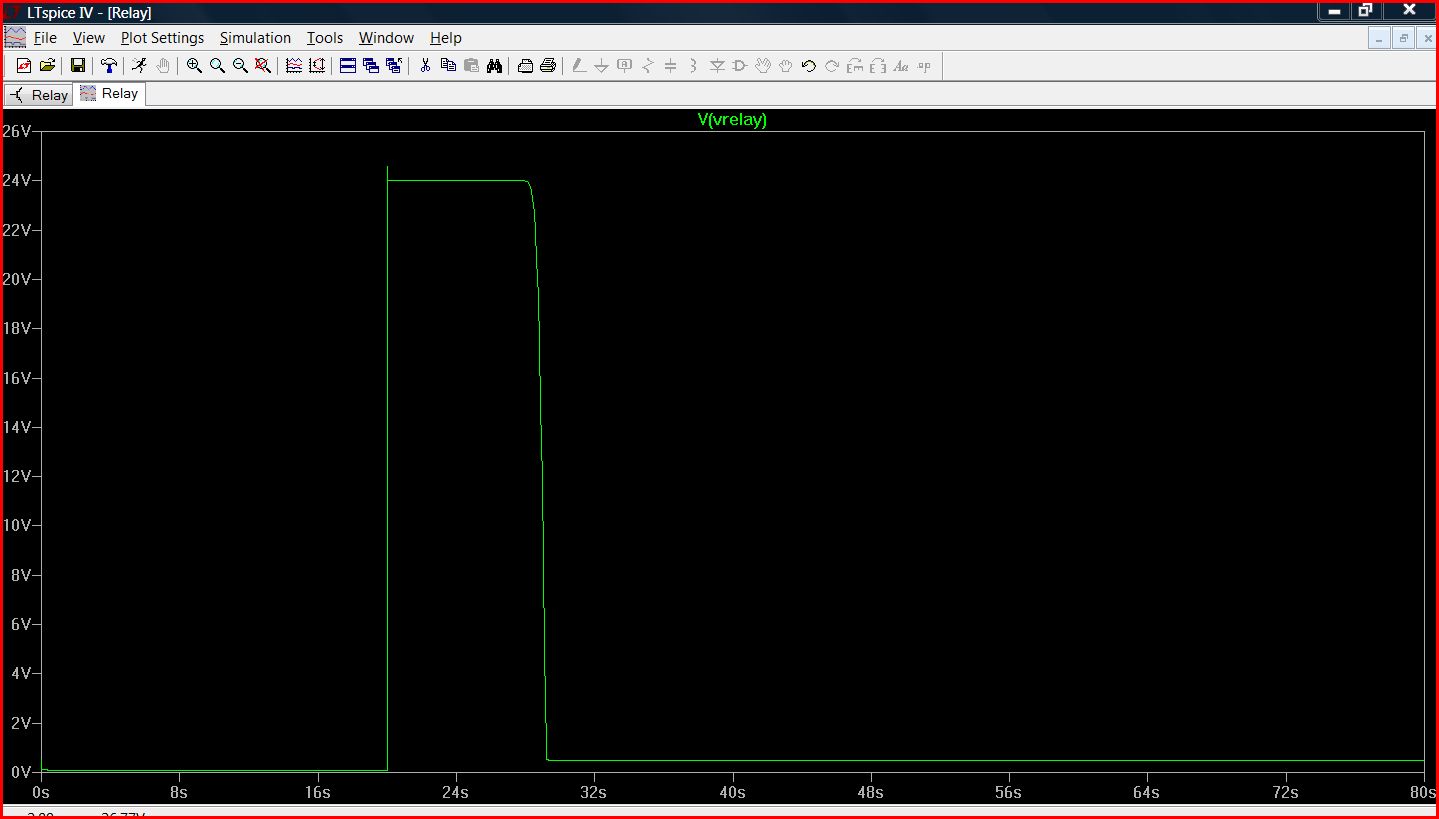The height and width of the screenshot is (819, 1439).
Task: Click the SPICE directive .op icon
Action: (924, 66)
